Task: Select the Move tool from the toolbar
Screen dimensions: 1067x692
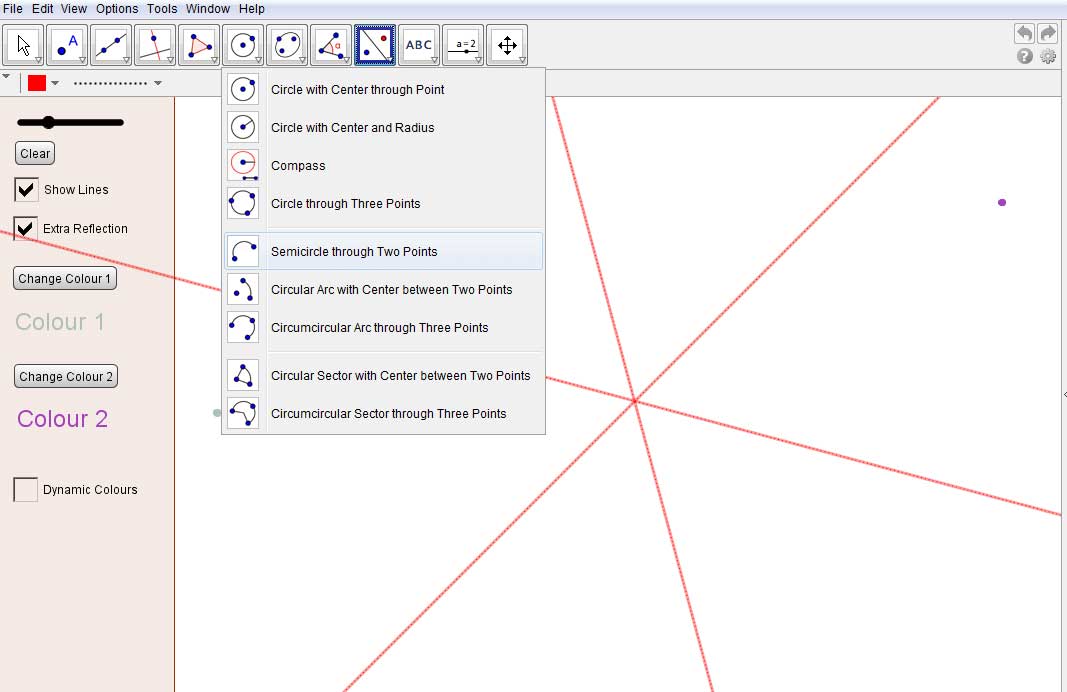Action: [x=23, y=44]
